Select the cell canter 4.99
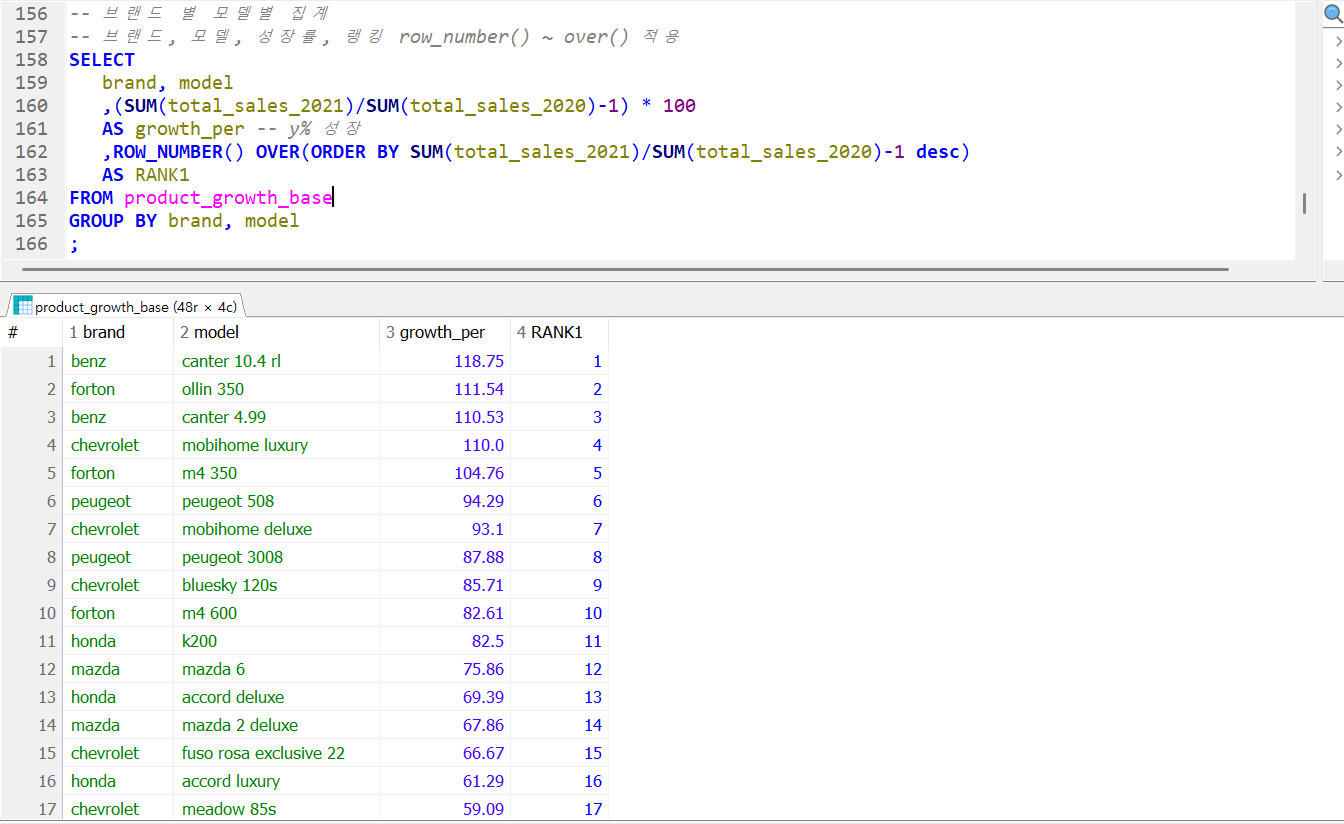Viewport: 1344px width, 824px height. 277,417
